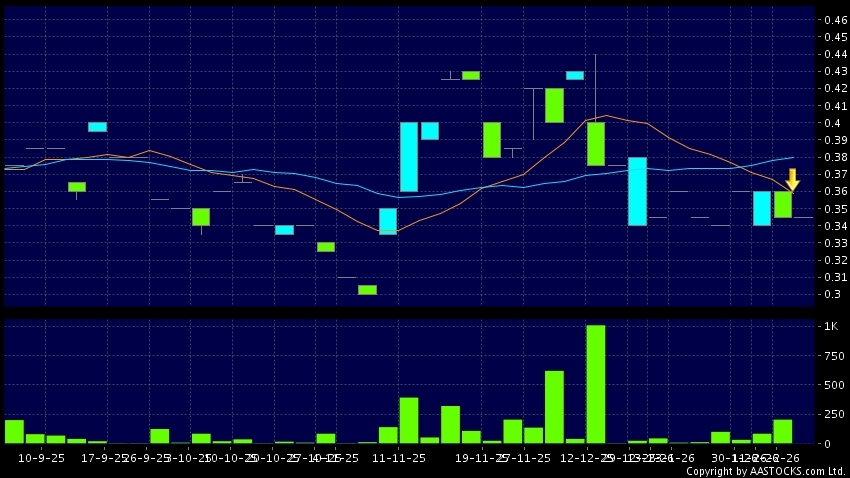Click the first volume bar at far left
850x478 pixels.
pos(14,431)
